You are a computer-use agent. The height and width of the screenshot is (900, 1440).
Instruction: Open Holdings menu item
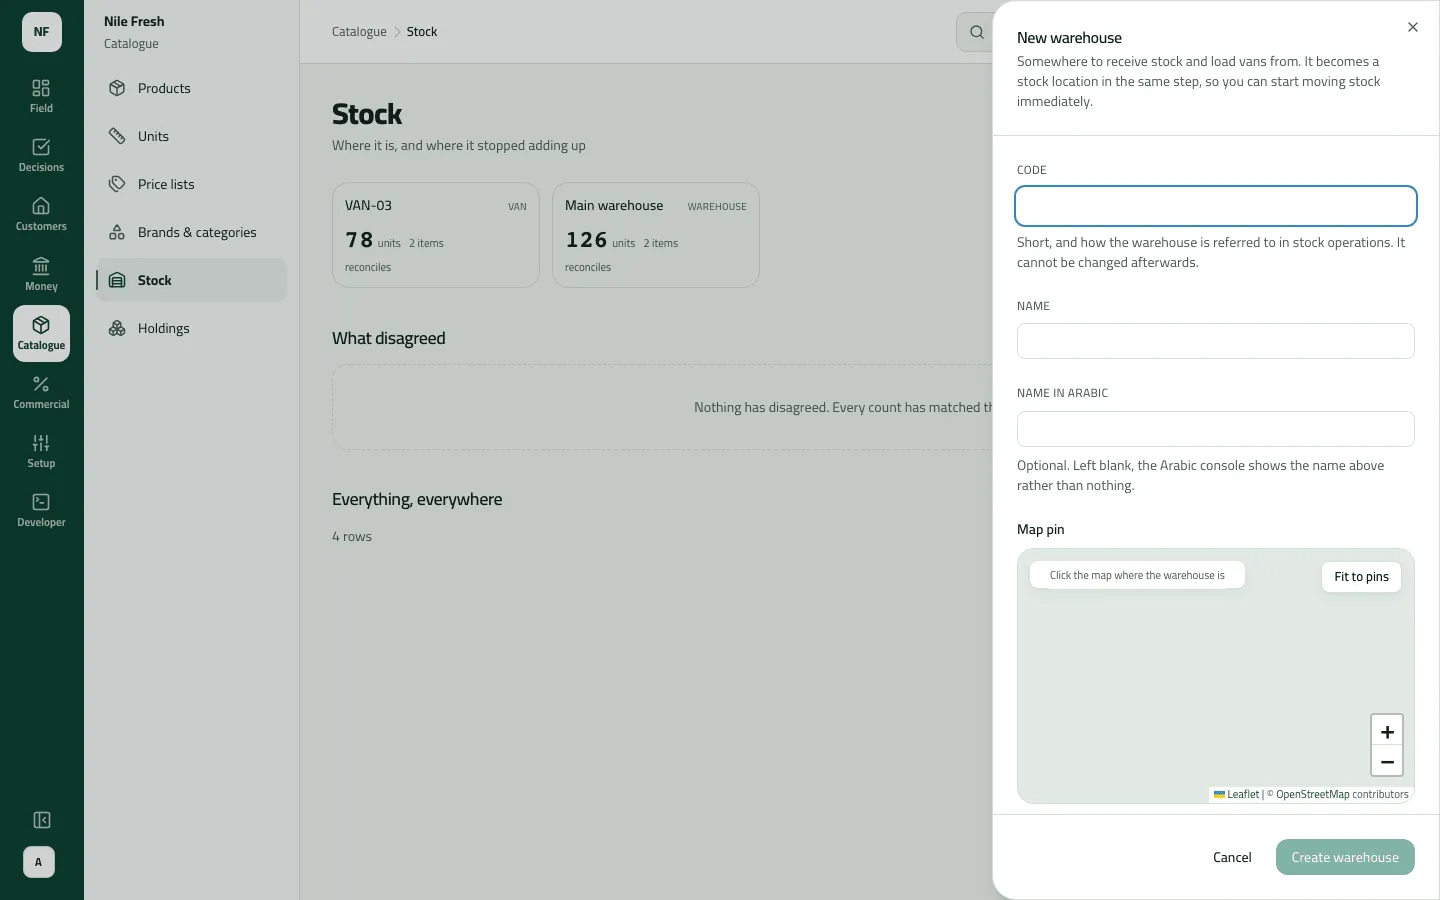(x=191, y=328)
